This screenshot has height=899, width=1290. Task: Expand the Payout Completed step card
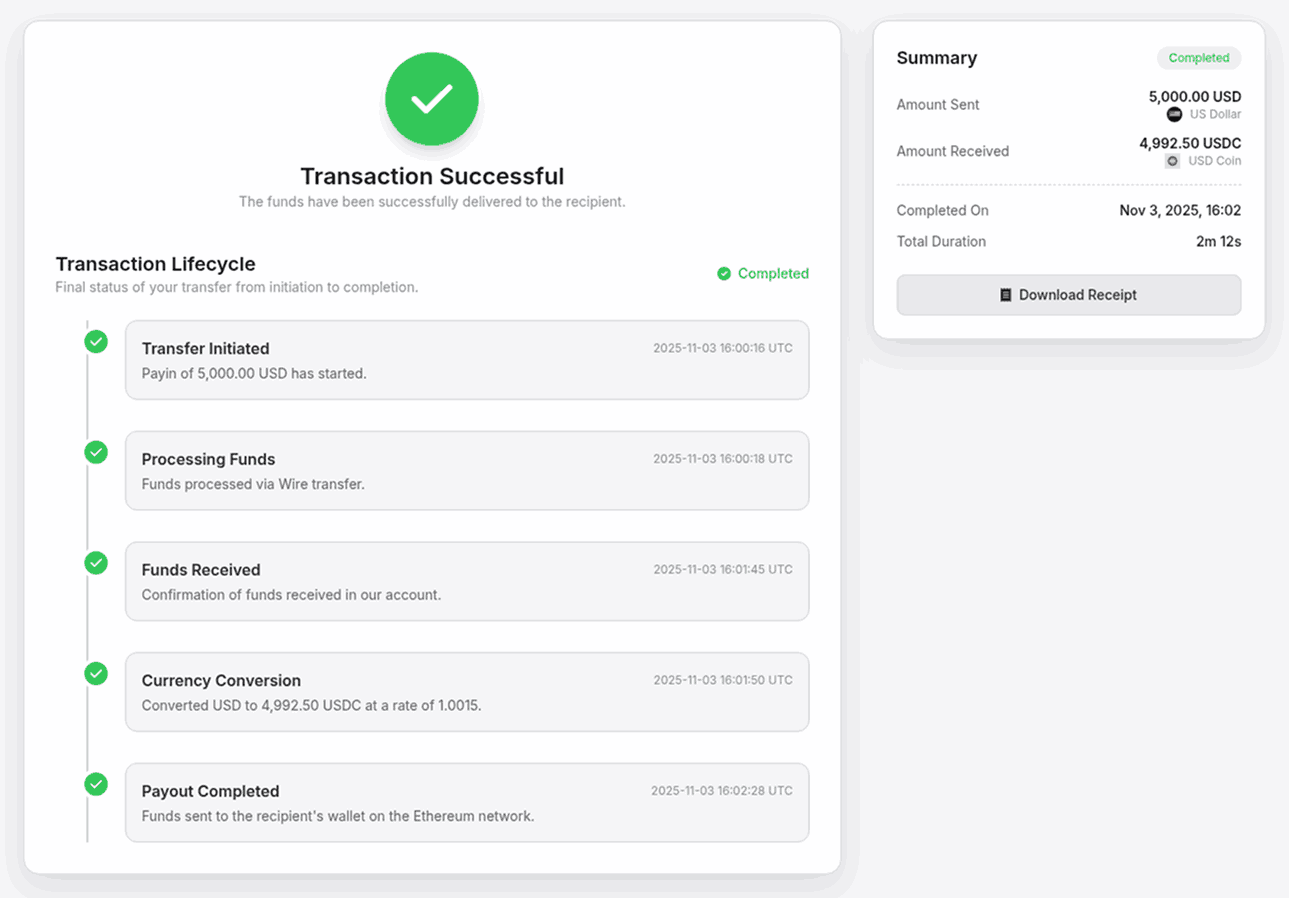[x=467, y=802]
